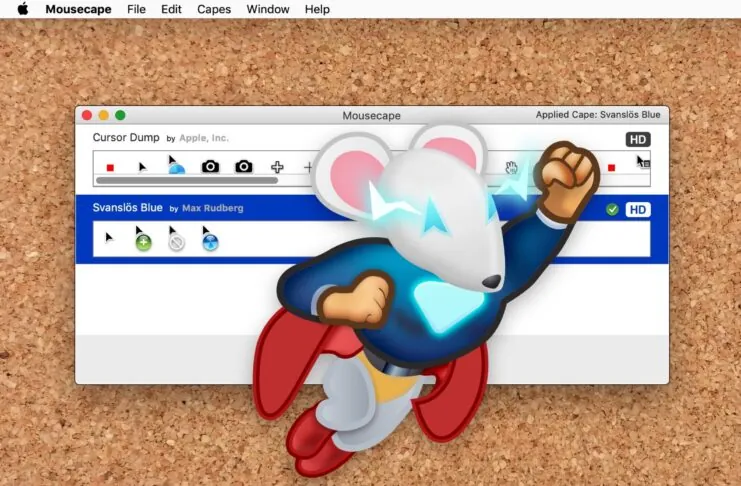Select the thin crosshair cursor in Cursor Dump
The height and width of the screenshot is (486, 741).
(x=308, y=167)
